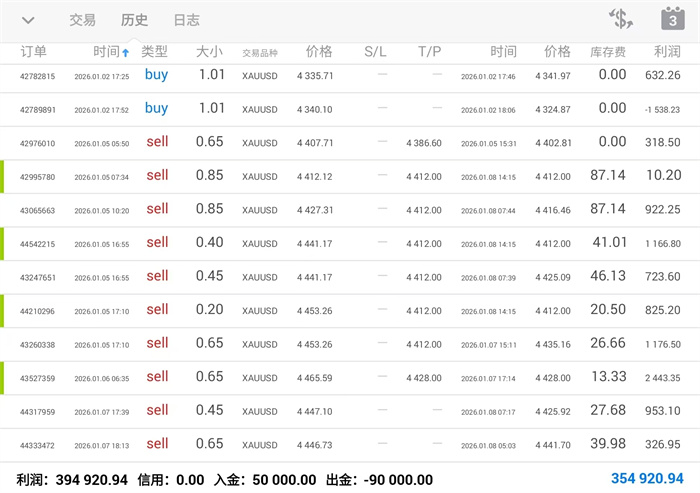Select order 42976010 sell row
This screenshot has width=700, height=493.
[x=350, y=143]
